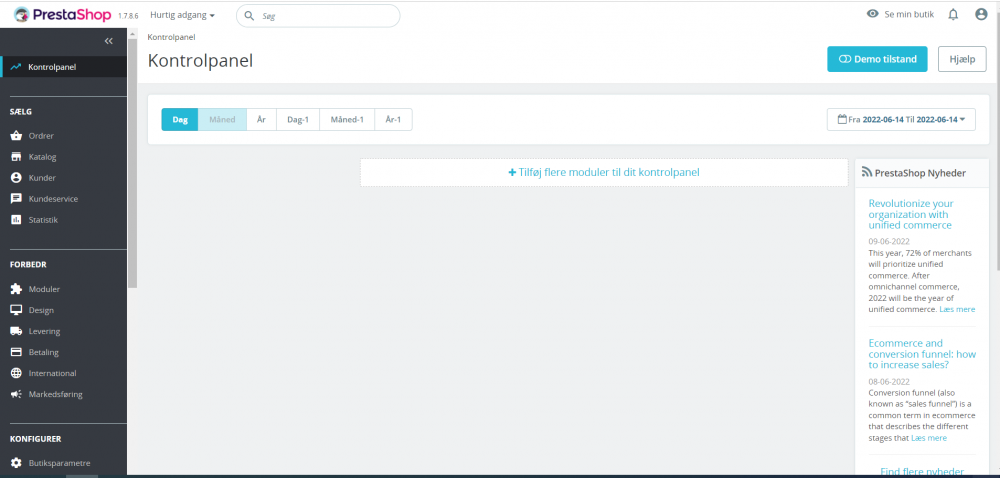Click Find flere nyheder link

[x=922, y=472]
